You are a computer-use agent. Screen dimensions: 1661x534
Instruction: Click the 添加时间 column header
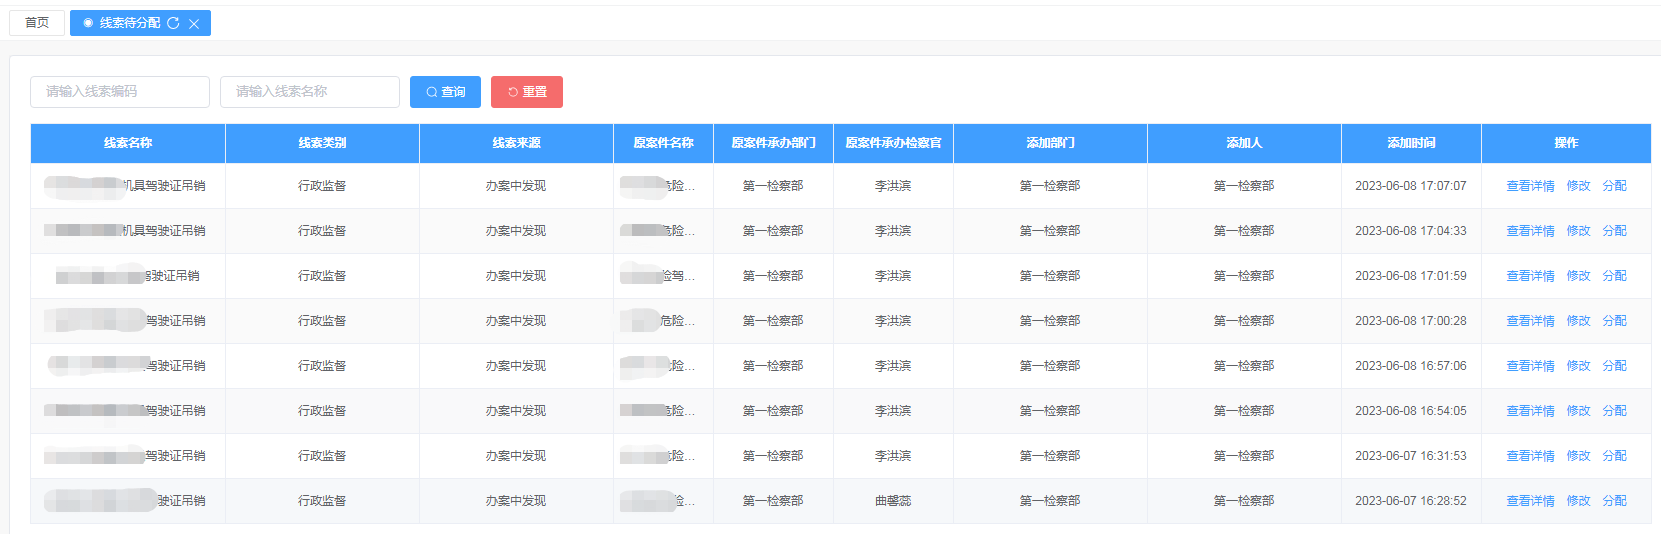coord(1410,143)
